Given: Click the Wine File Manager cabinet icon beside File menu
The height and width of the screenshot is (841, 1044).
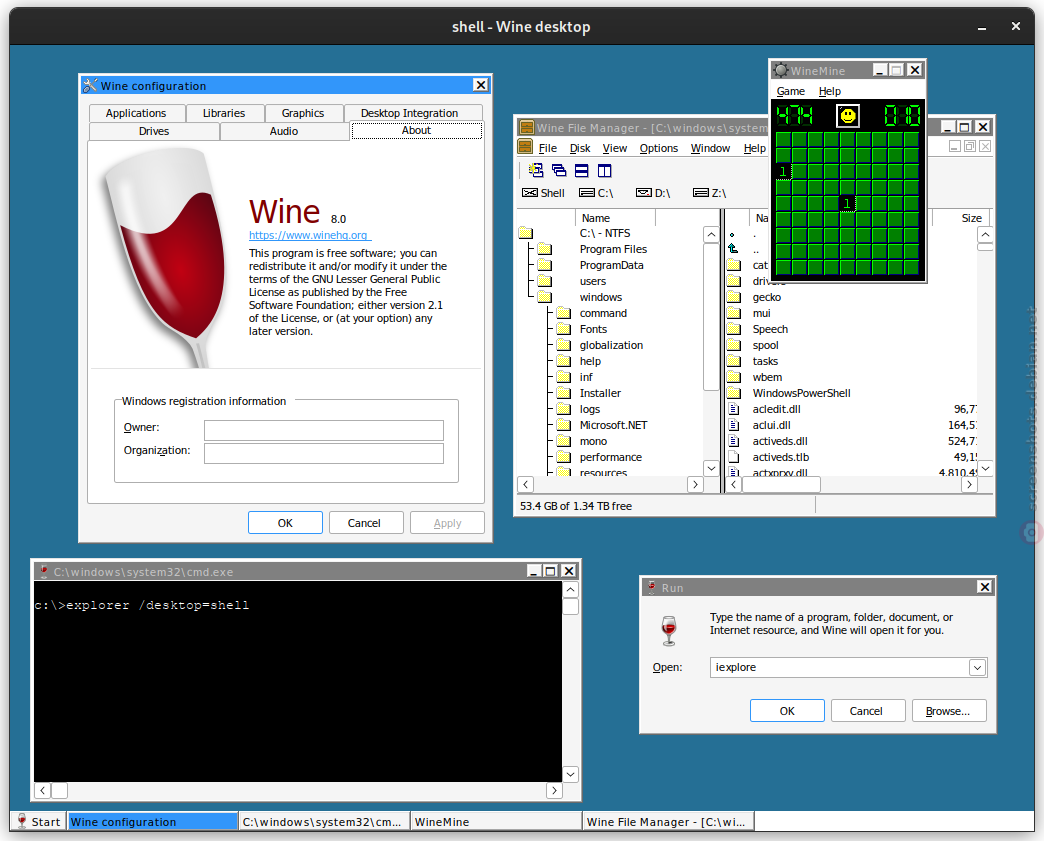Looking at the screenshot, I should [525, 147].
